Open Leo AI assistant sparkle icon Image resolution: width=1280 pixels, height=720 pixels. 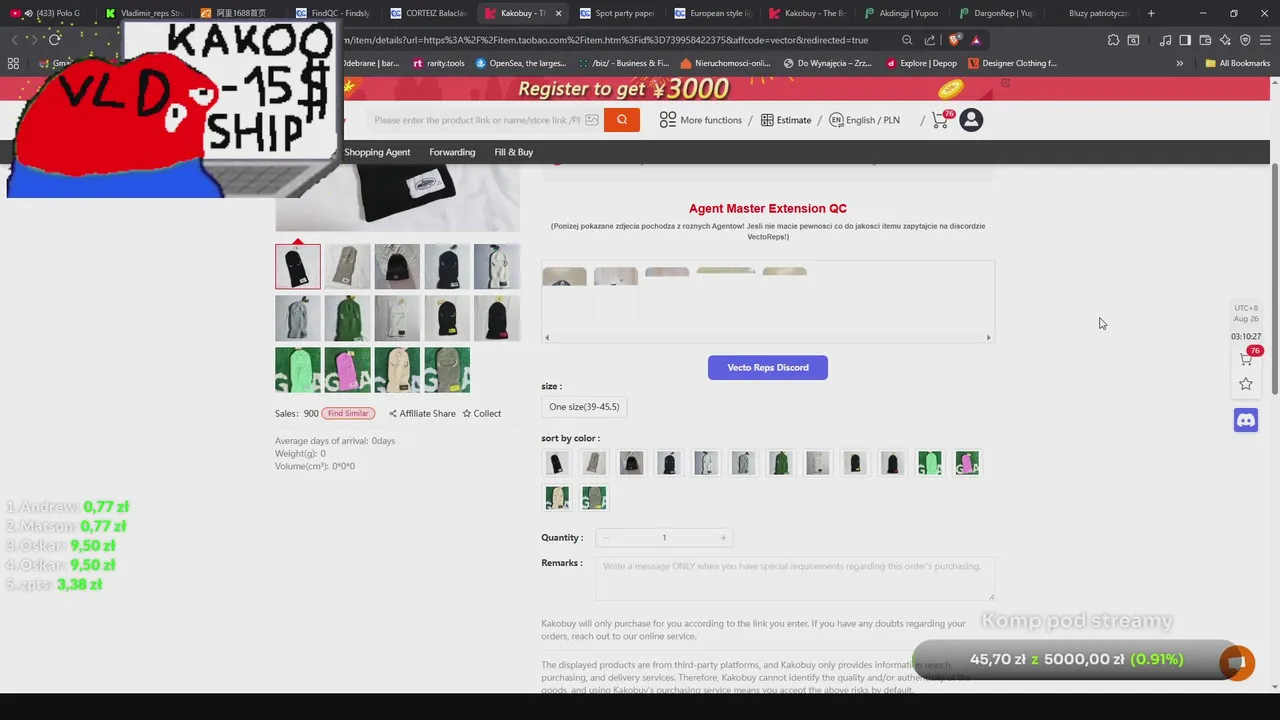(1225, 40)
